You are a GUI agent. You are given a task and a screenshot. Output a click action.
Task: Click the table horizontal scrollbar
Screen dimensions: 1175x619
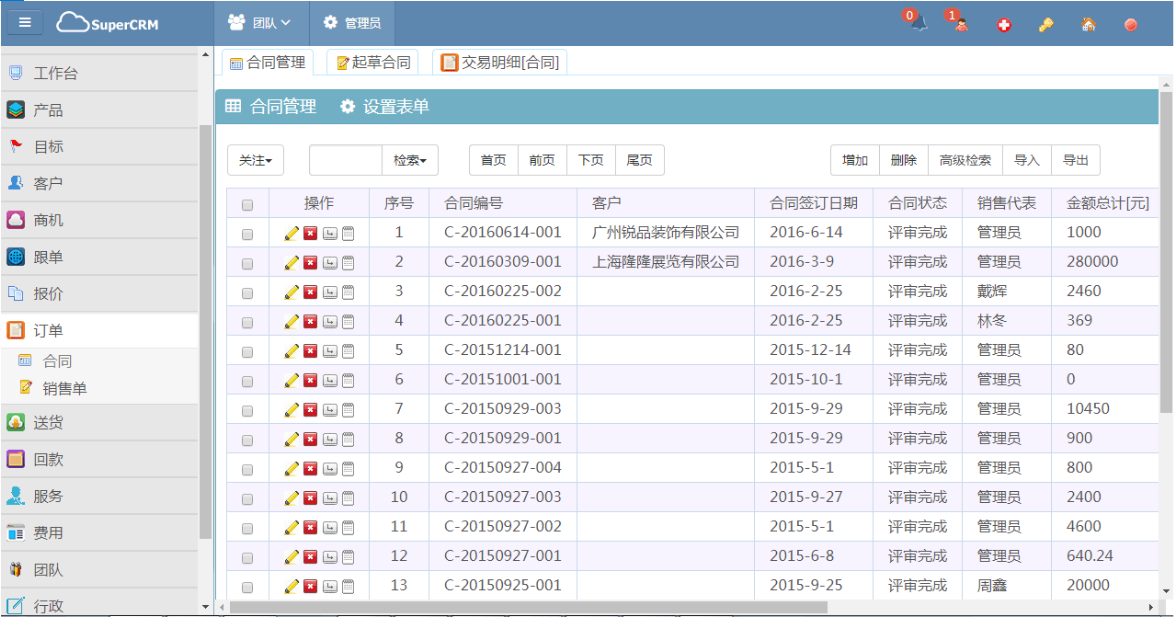point(528,607)
